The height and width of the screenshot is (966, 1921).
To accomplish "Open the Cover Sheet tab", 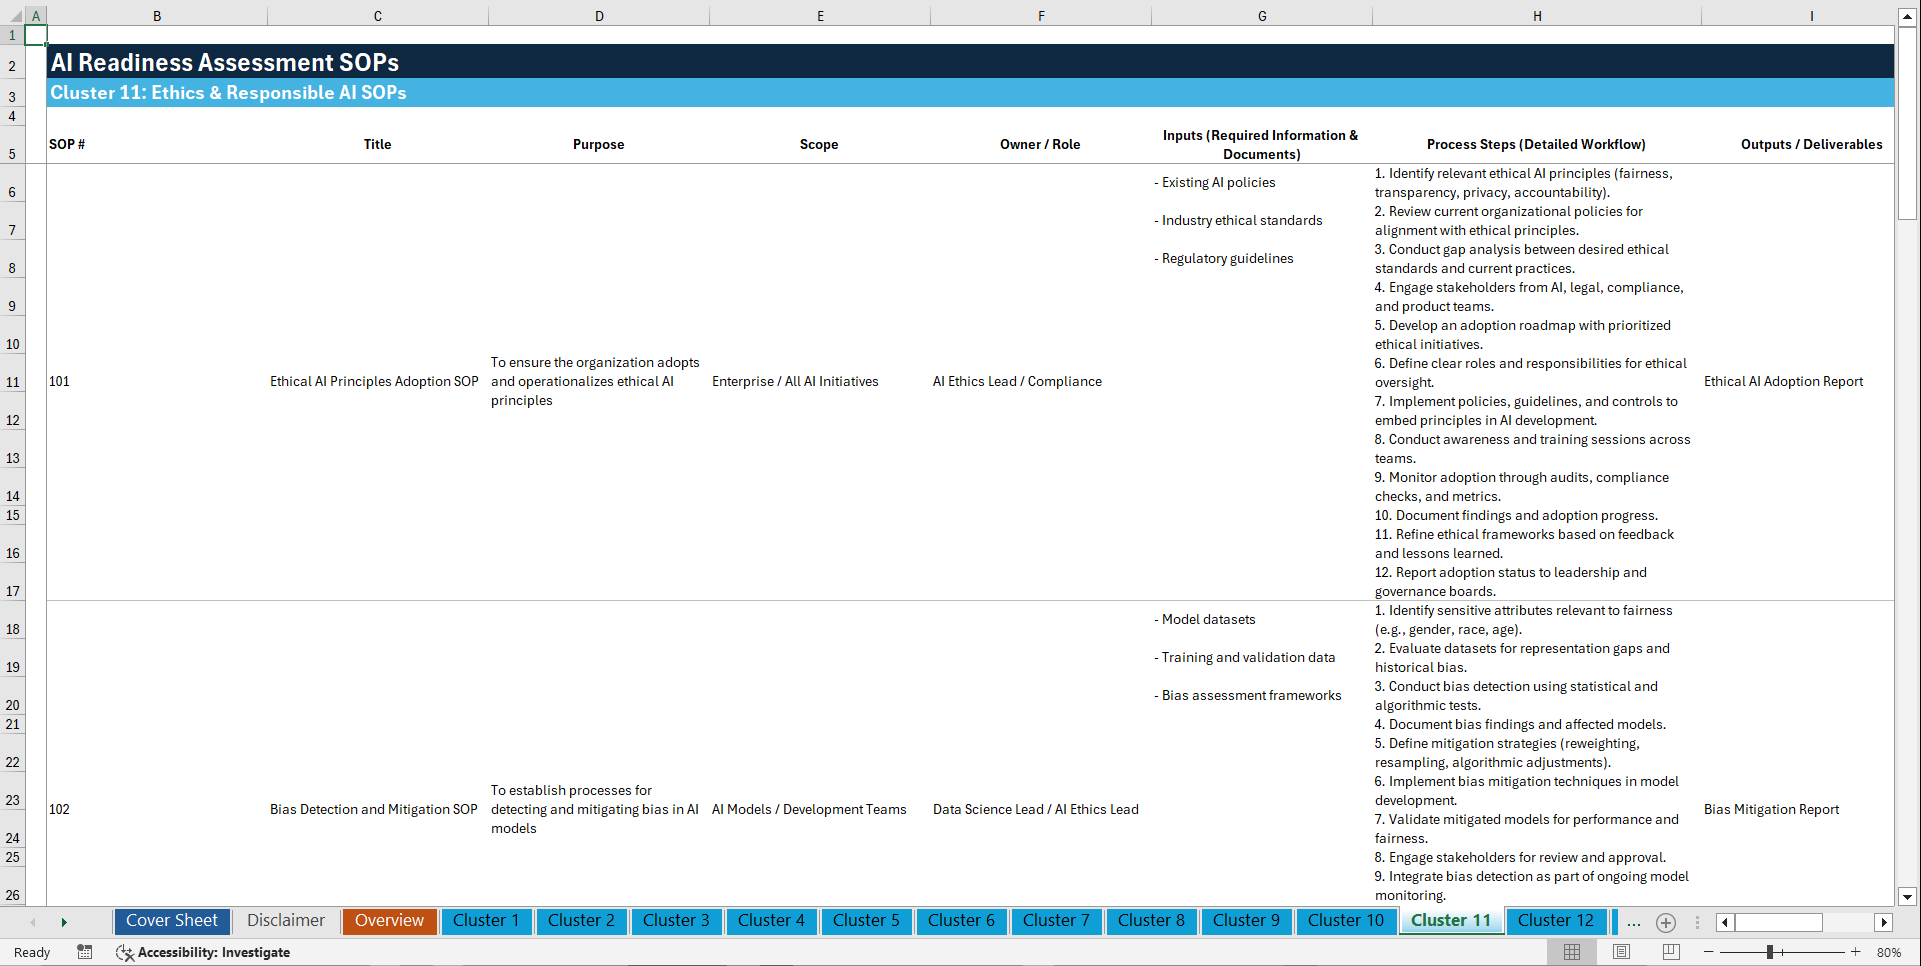I will (171, 921).
